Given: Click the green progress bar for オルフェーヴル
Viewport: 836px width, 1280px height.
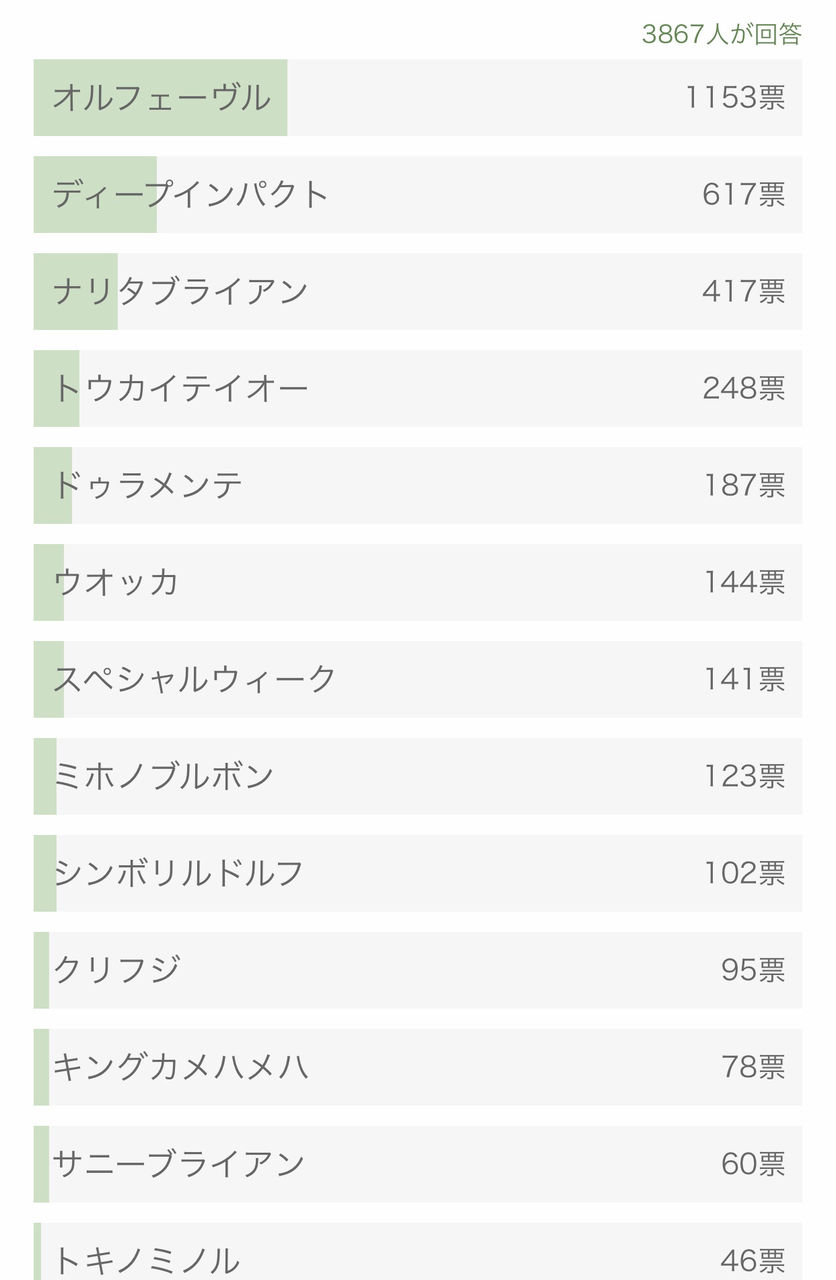Looking at the screenshot, I should tap(160, 97).
